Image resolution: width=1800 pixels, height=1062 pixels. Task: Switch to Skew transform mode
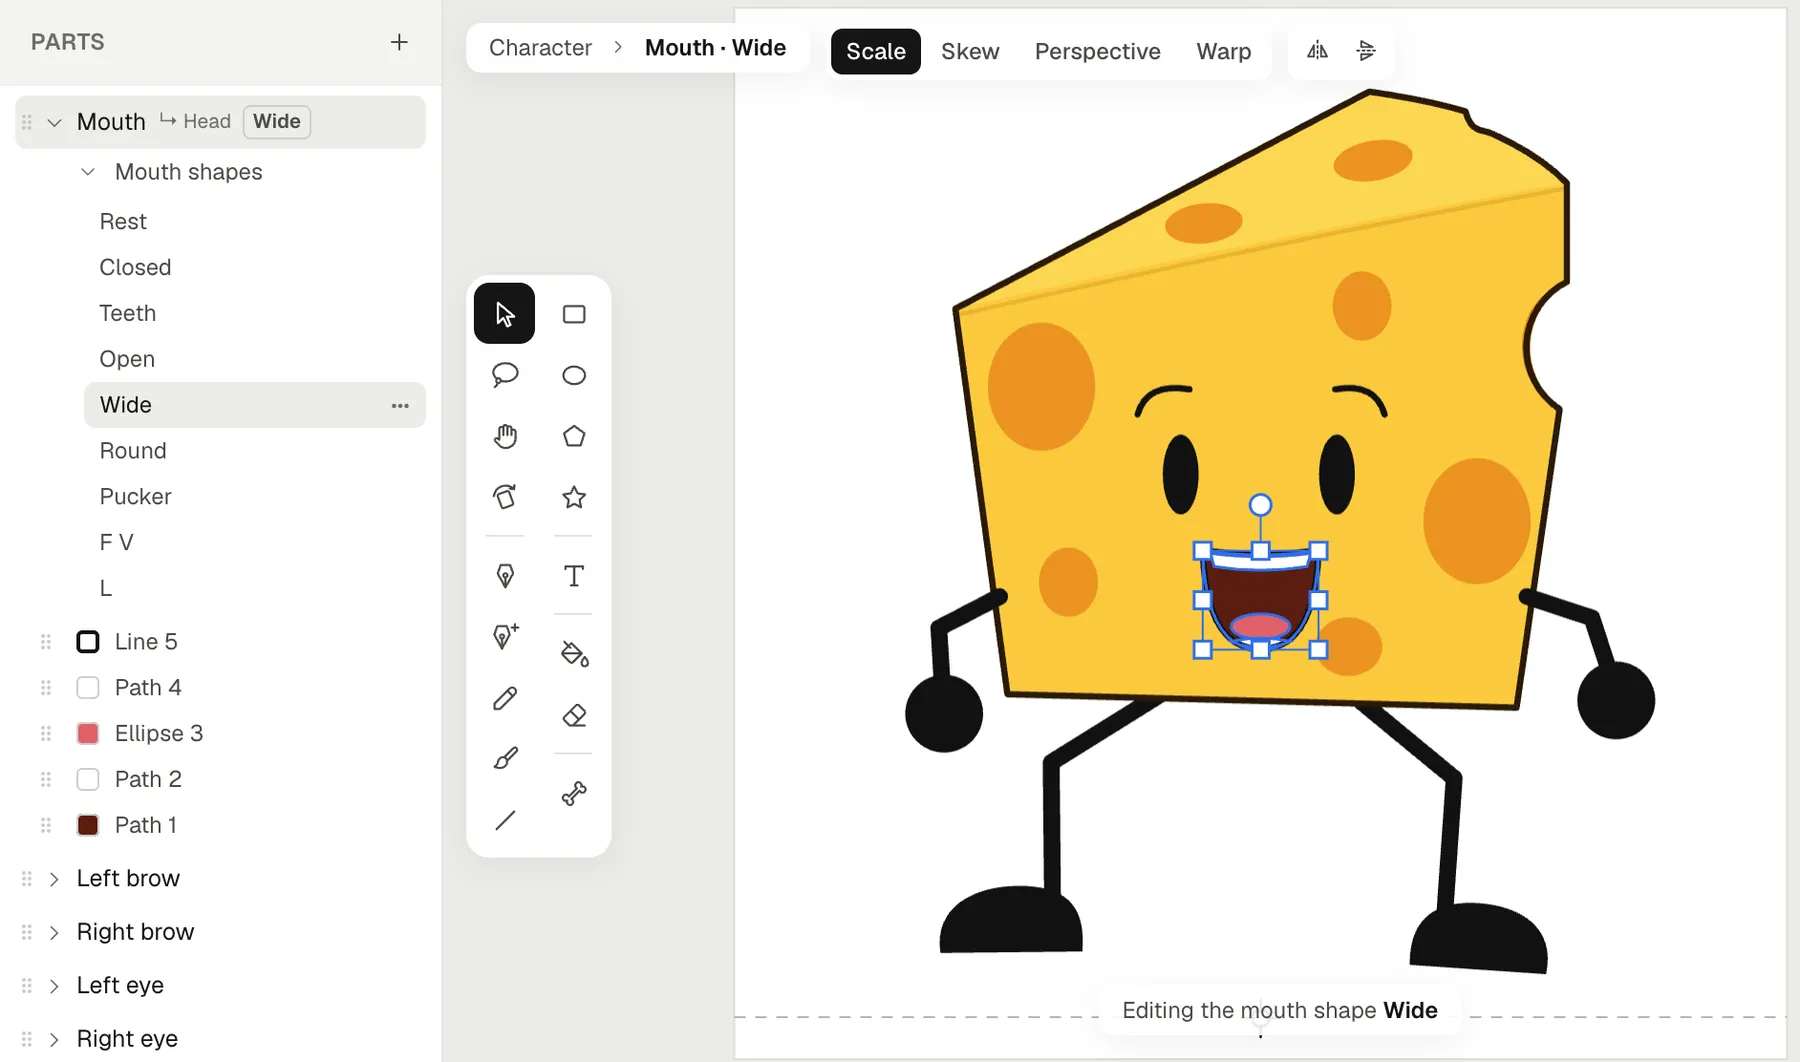pyautogui.click(x=970, y=51)
